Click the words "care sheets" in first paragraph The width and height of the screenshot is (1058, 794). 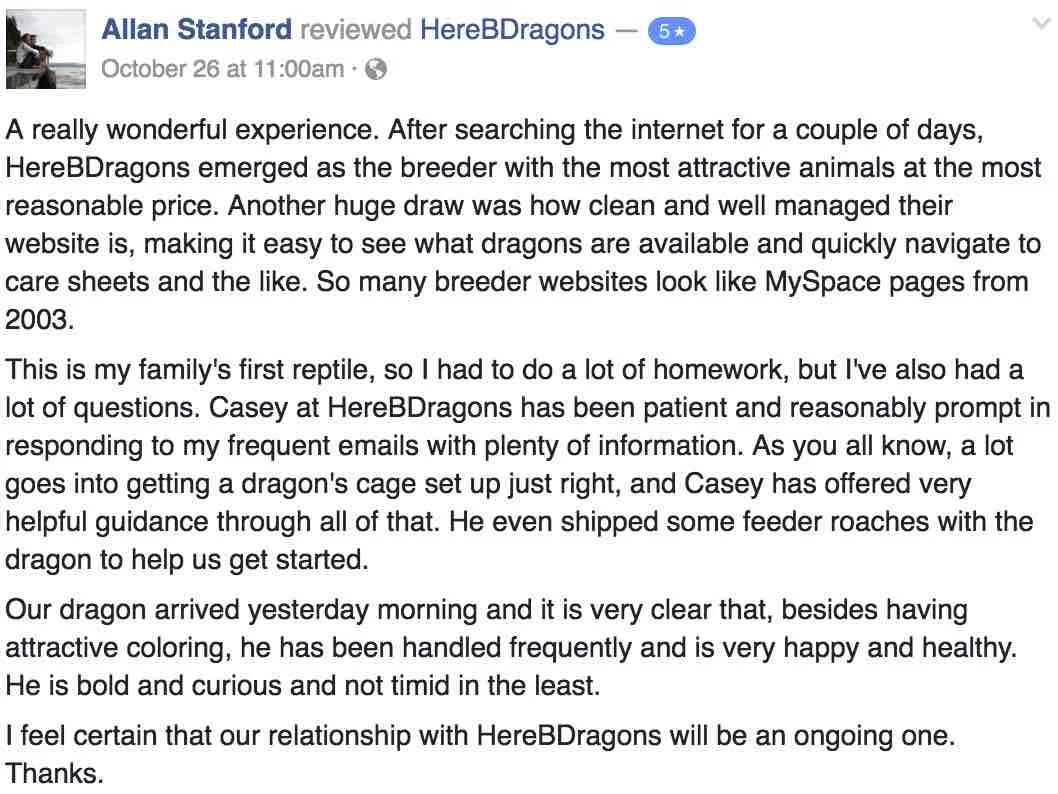tap(78, 281)
